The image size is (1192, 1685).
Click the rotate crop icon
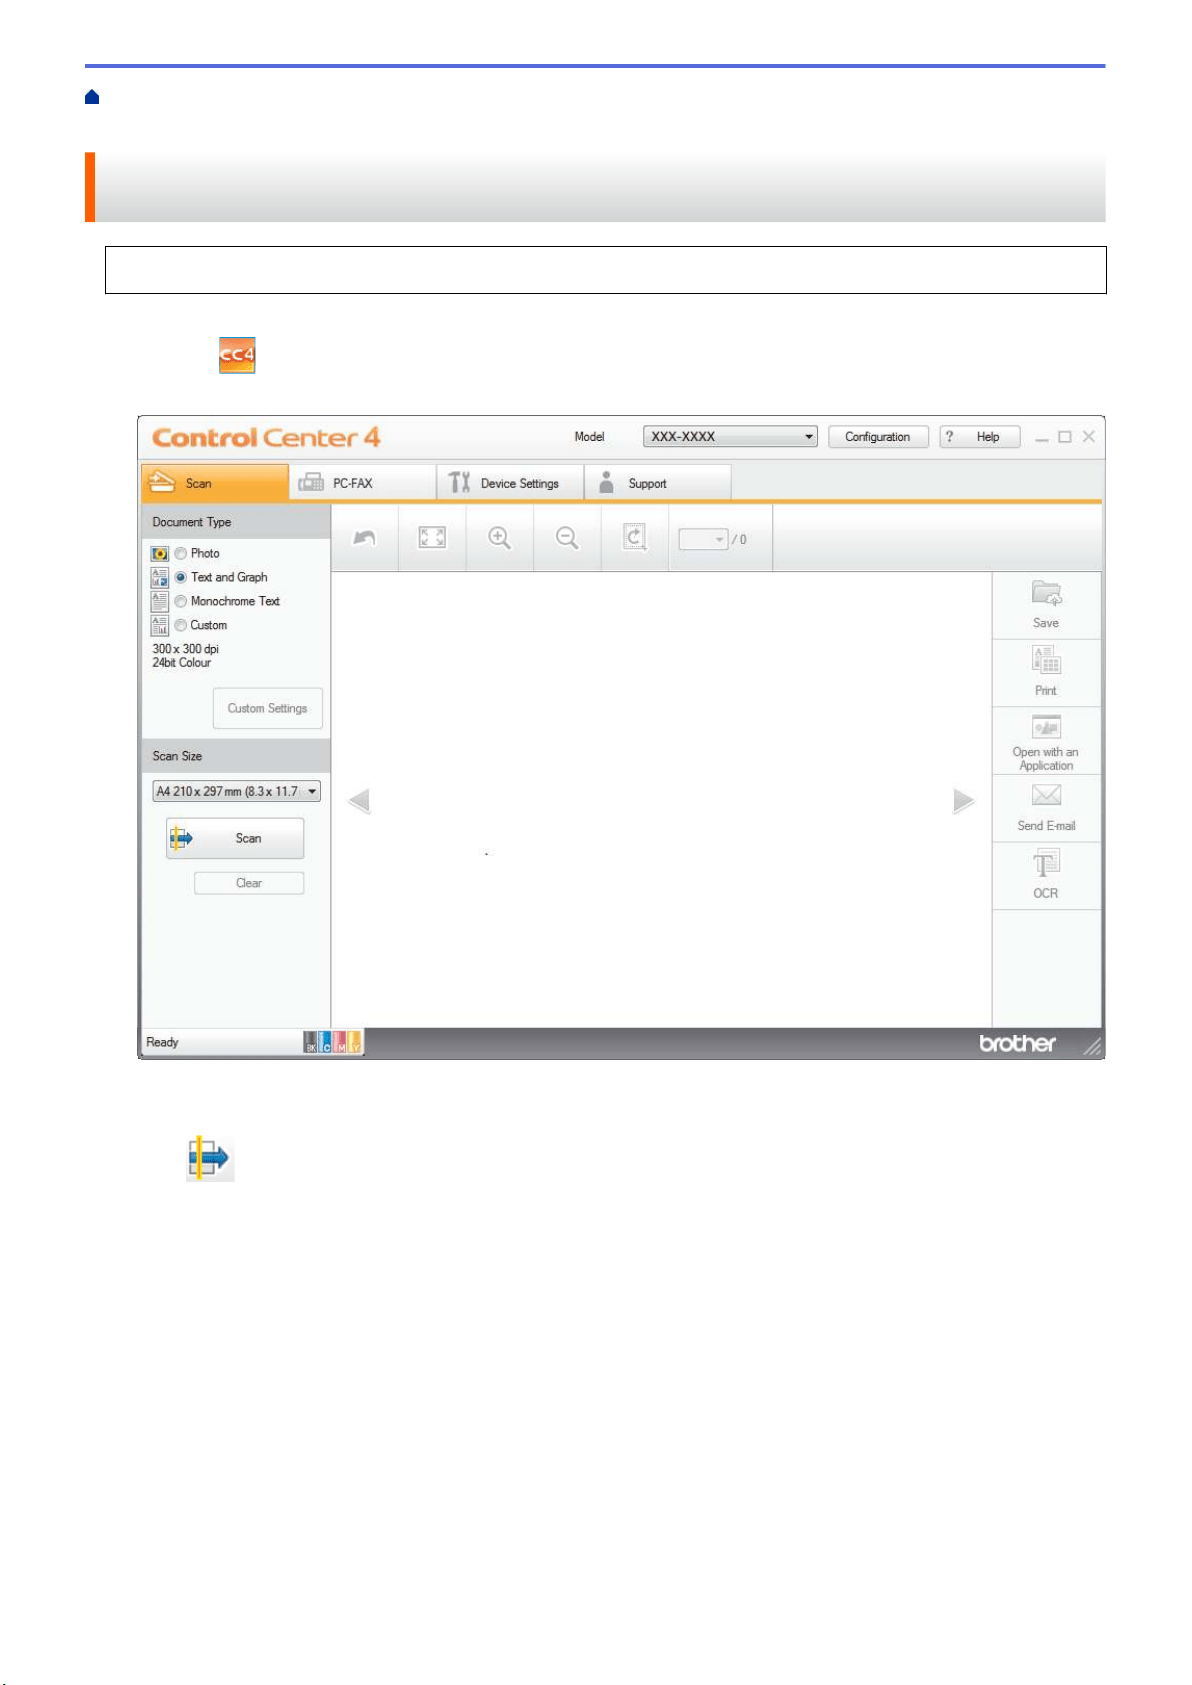[x=635, y=538]
